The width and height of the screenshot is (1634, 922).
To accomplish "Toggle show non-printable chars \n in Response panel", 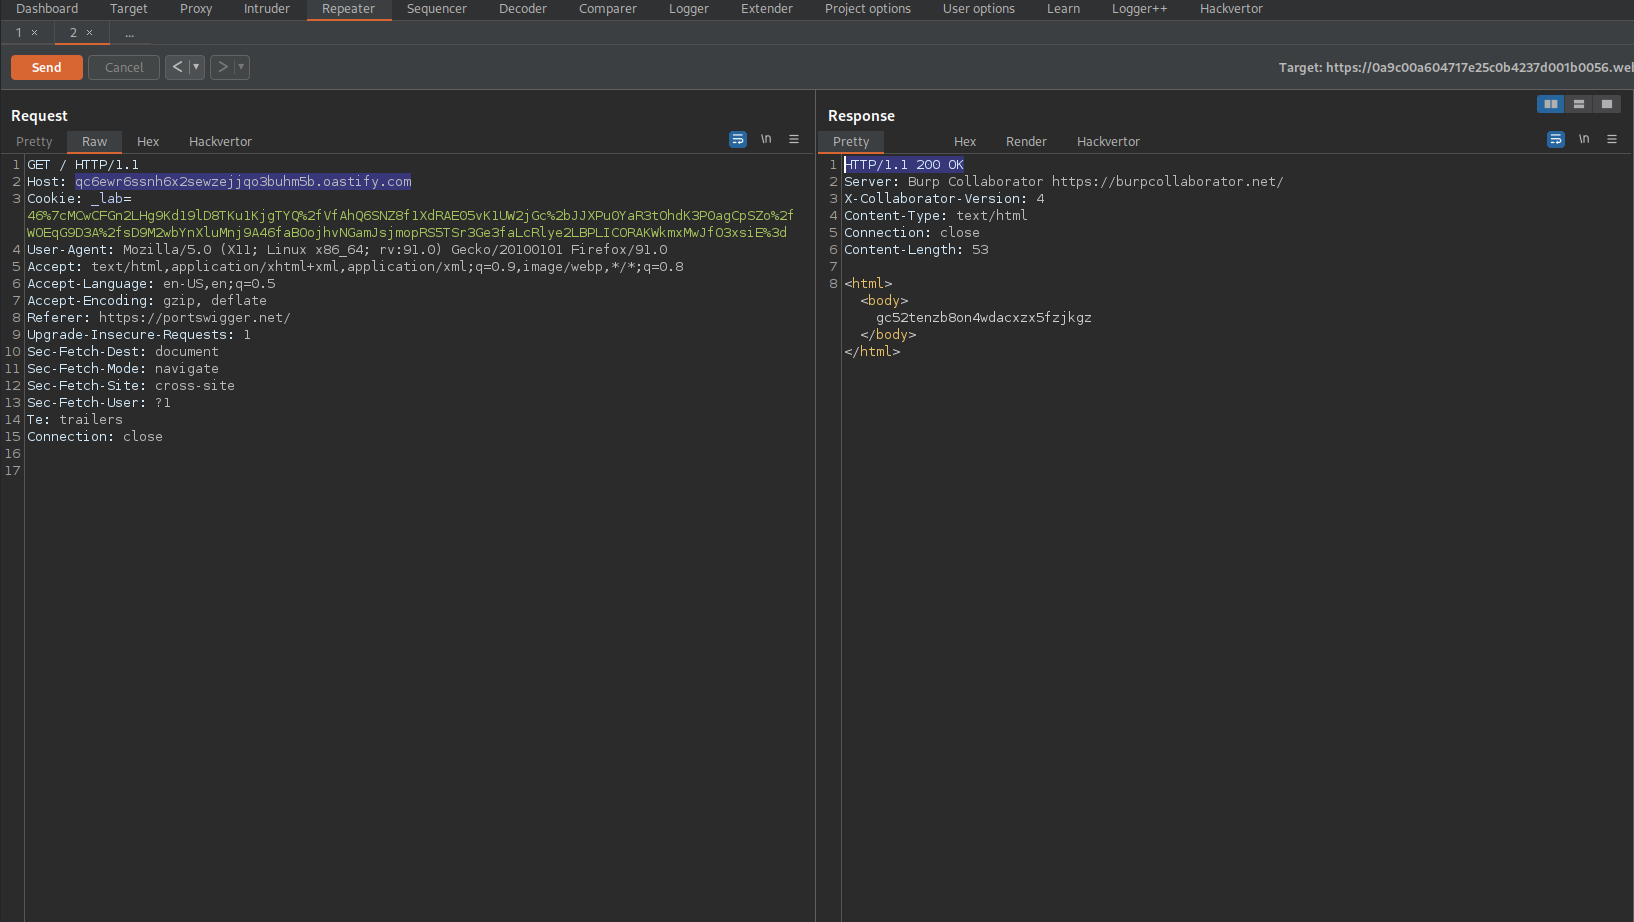I will tap(1584, 140).
